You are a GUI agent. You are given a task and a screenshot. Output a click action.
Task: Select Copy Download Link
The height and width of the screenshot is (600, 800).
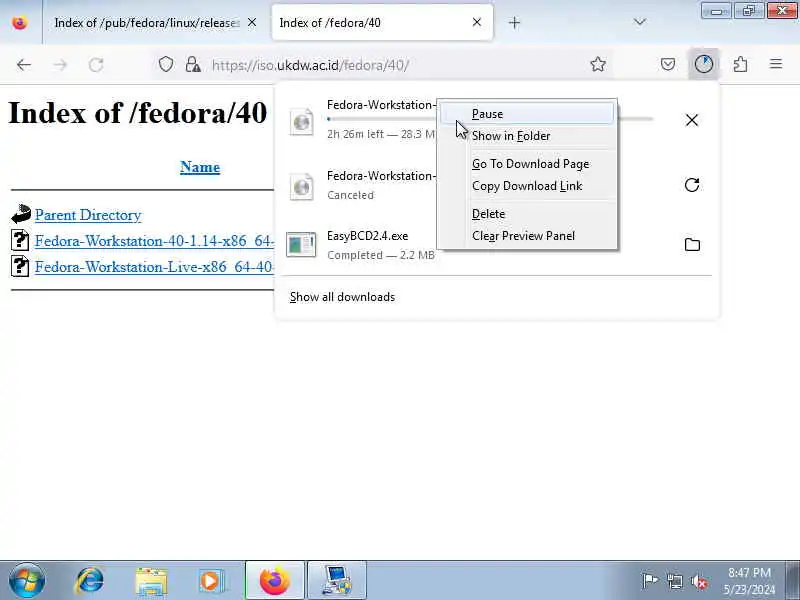point(527,186)
